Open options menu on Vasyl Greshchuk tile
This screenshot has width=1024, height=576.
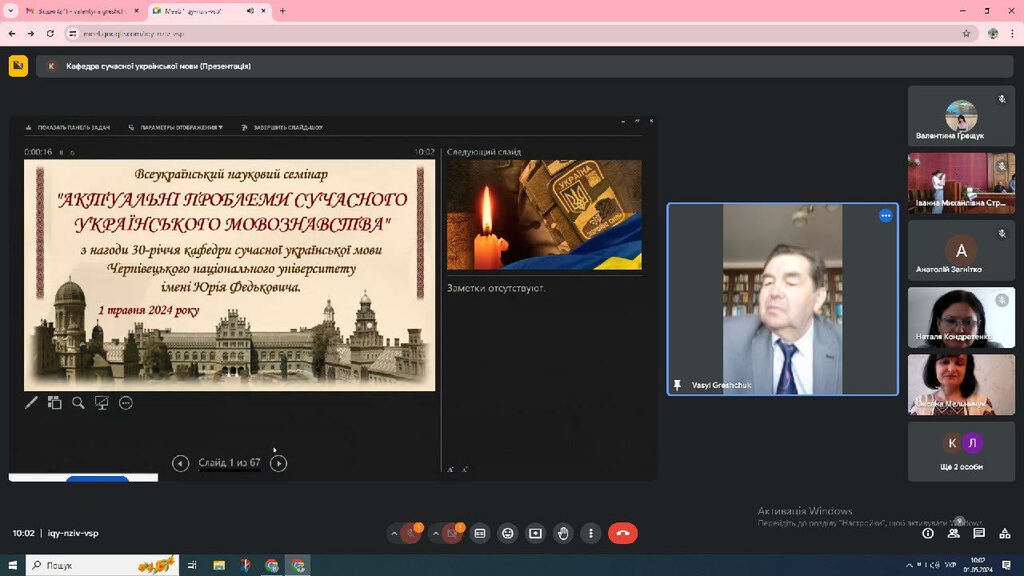pos(885,215)
